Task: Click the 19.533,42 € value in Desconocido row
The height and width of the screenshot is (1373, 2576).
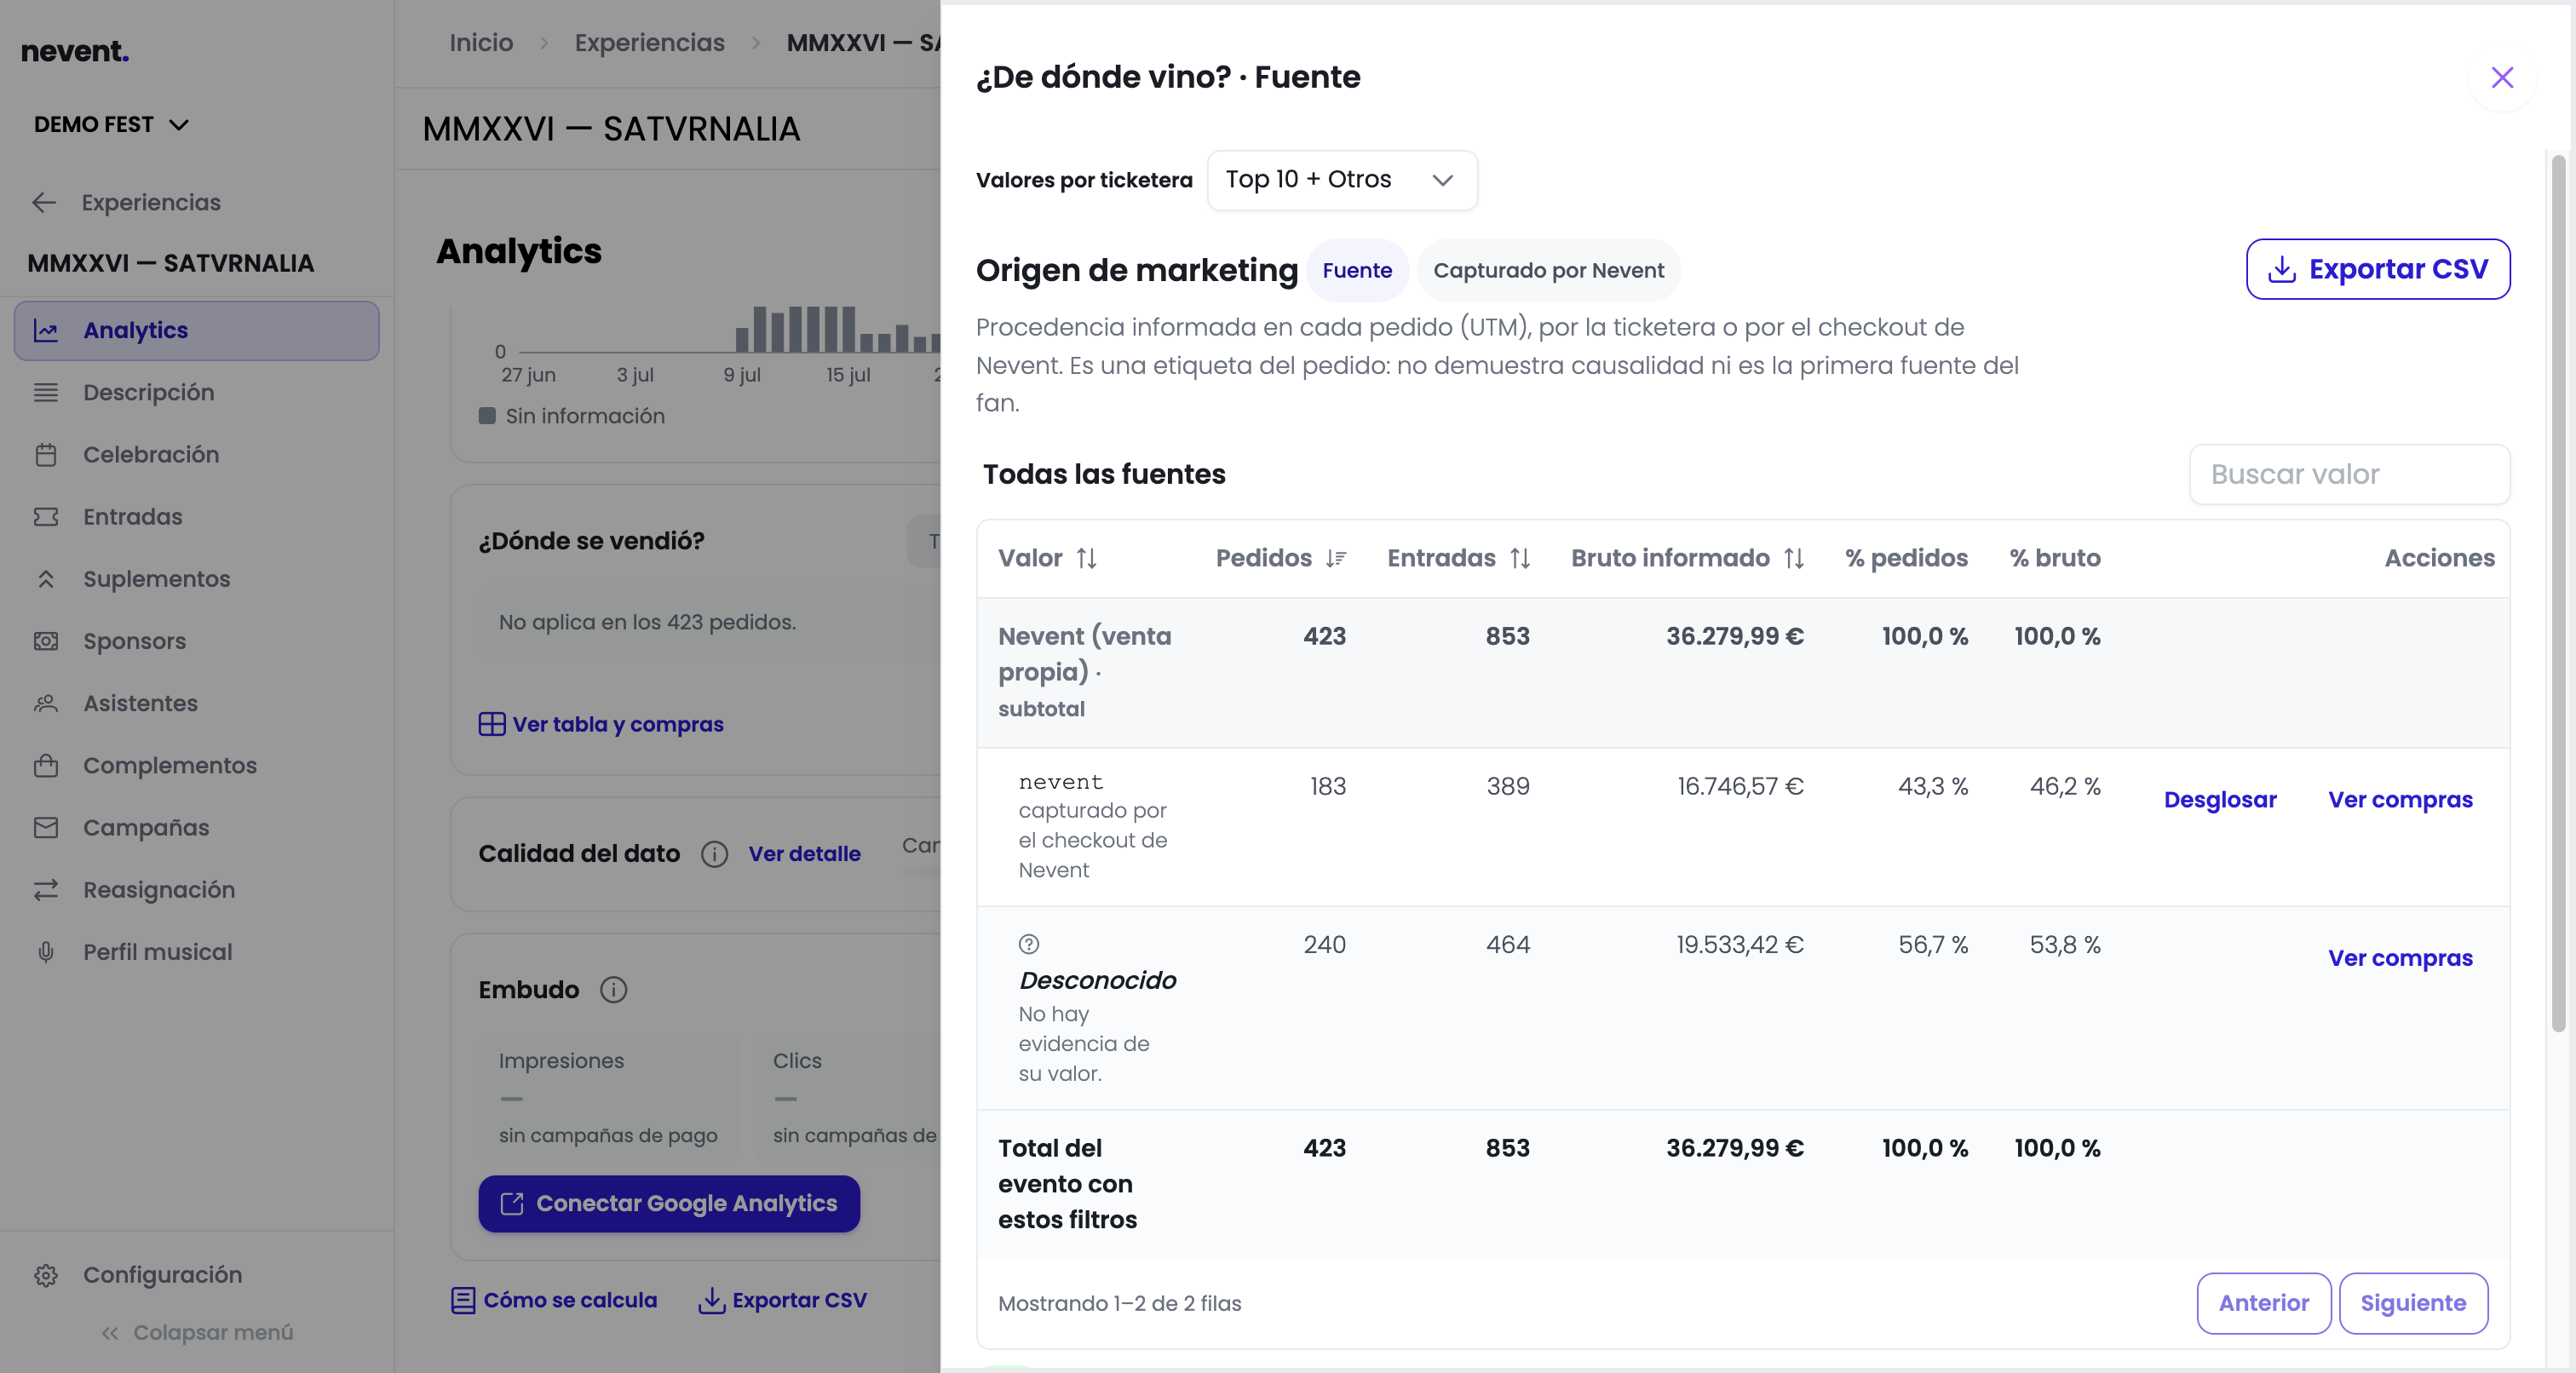Action: pyautogui.click(x=1740, y=944)
